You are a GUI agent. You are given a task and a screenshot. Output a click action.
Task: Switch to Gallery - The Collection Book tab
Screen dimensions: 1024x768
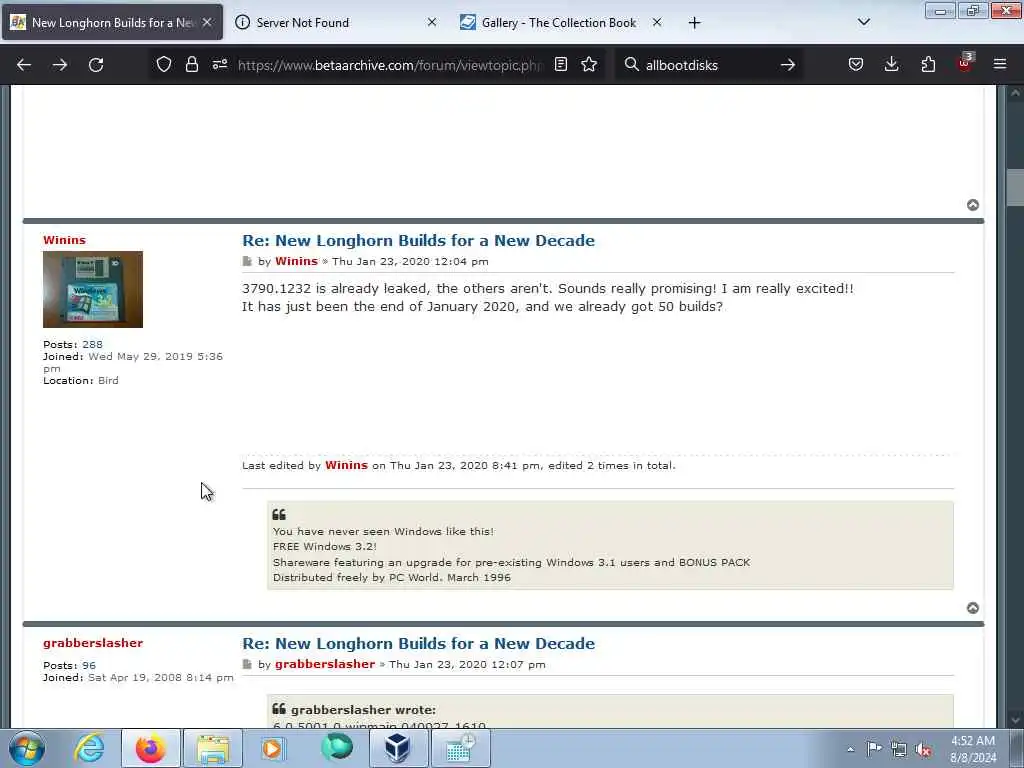point(559,23)
